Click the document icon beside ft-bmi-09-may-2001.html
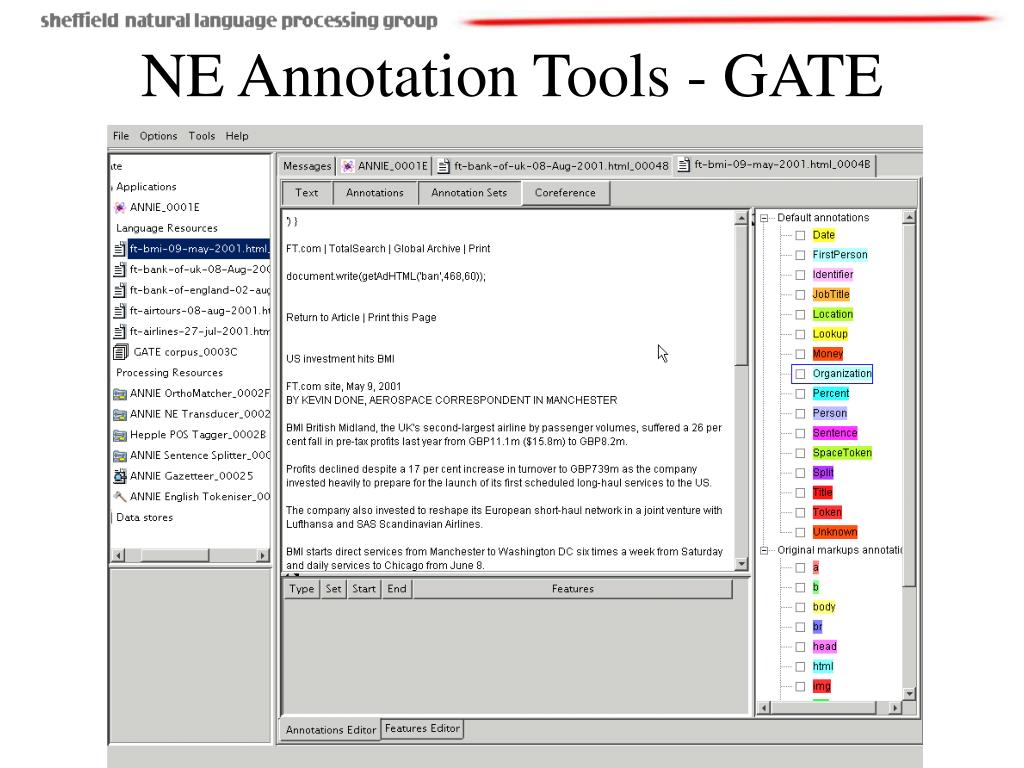This screenshot has width=1024, height=768. pos(120,249)
